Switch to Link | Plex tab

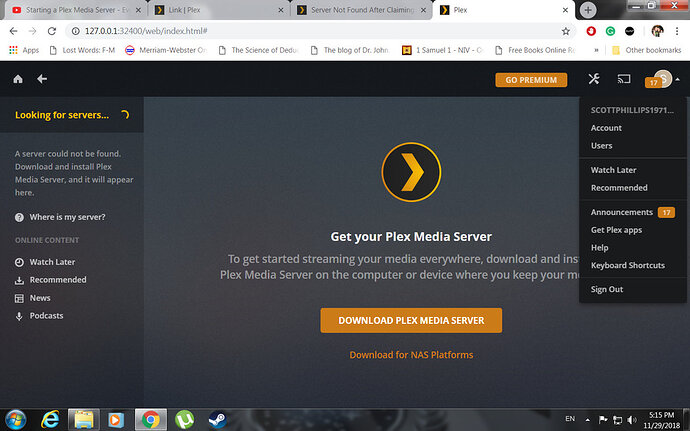pos(219,10)
